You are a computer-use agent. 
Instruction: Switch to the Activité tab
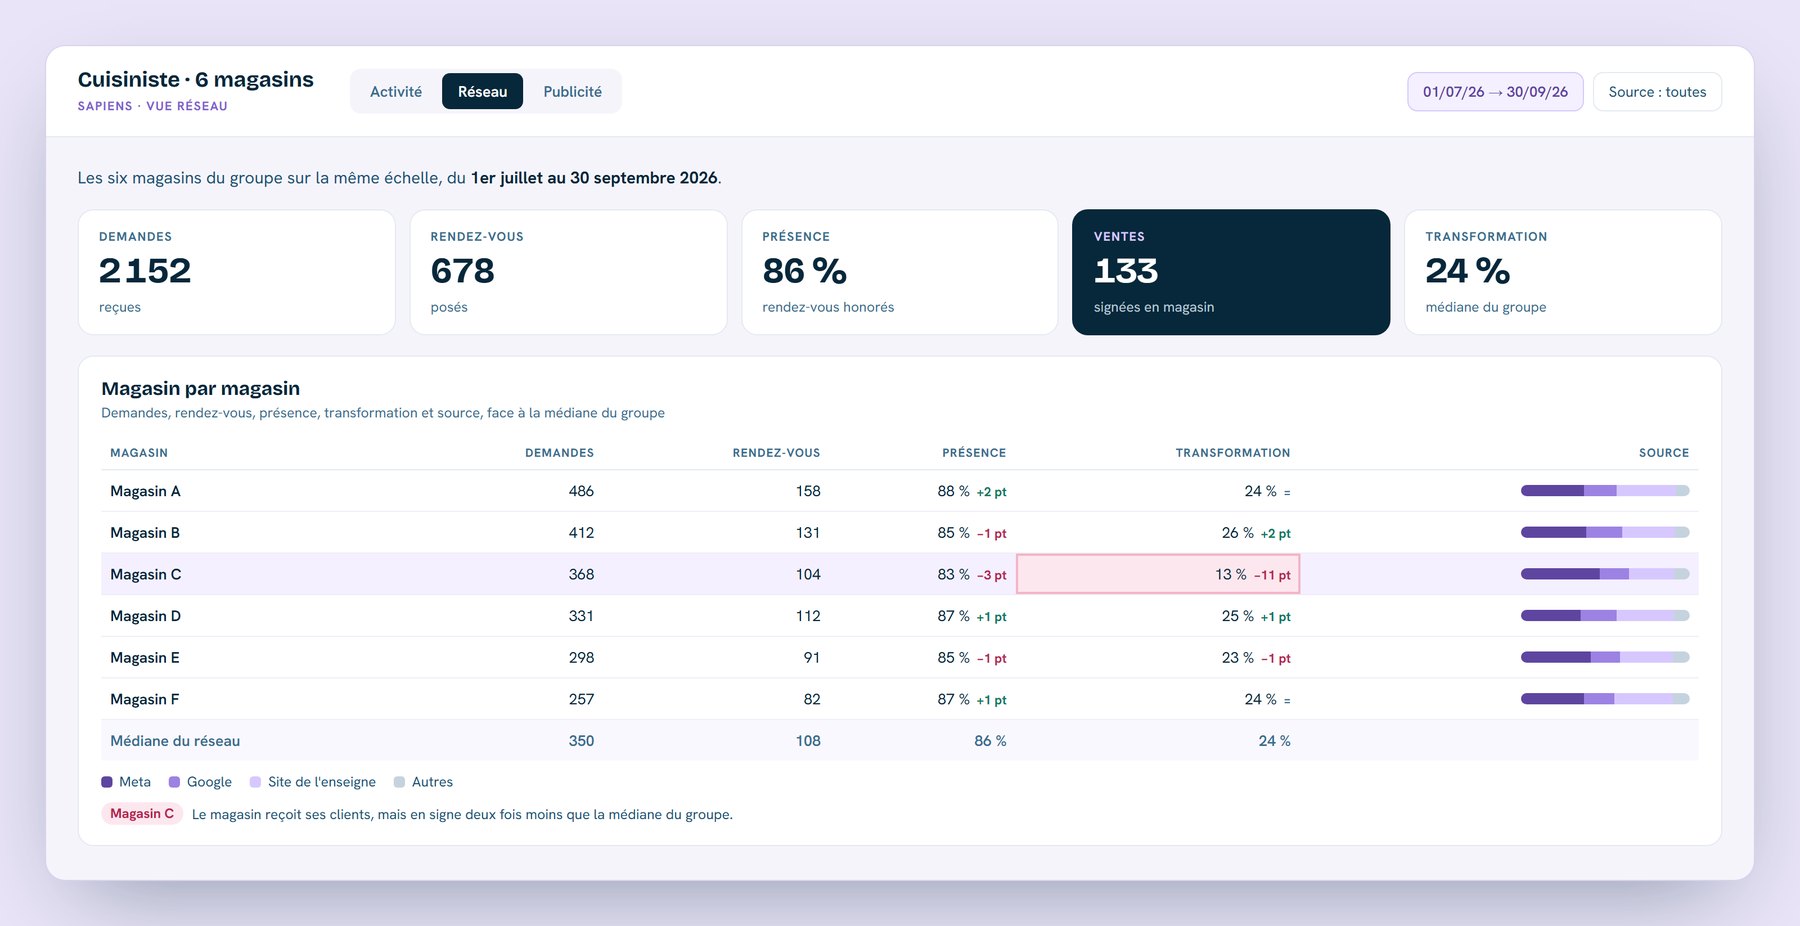(x=396, y=91)
